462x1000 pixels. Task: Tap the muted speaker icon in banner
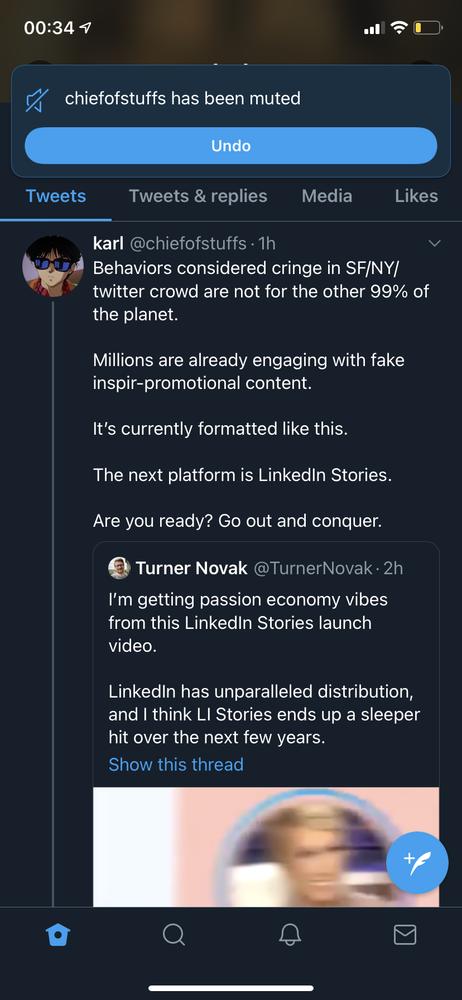pos(37,100)
